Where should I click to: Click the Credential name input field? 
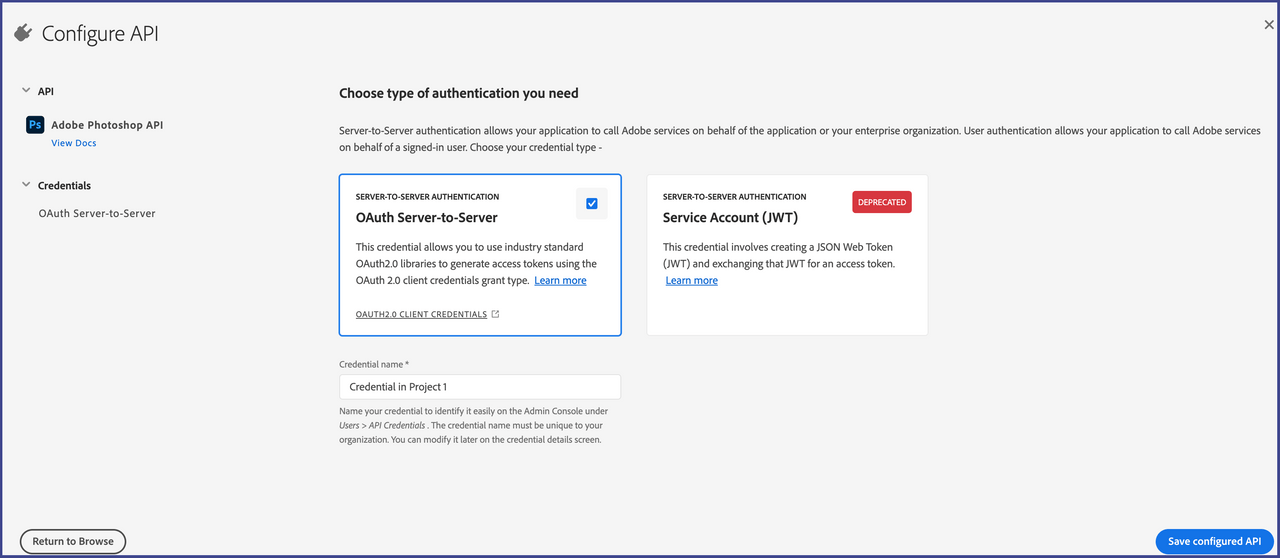click(x=480, y=387)
